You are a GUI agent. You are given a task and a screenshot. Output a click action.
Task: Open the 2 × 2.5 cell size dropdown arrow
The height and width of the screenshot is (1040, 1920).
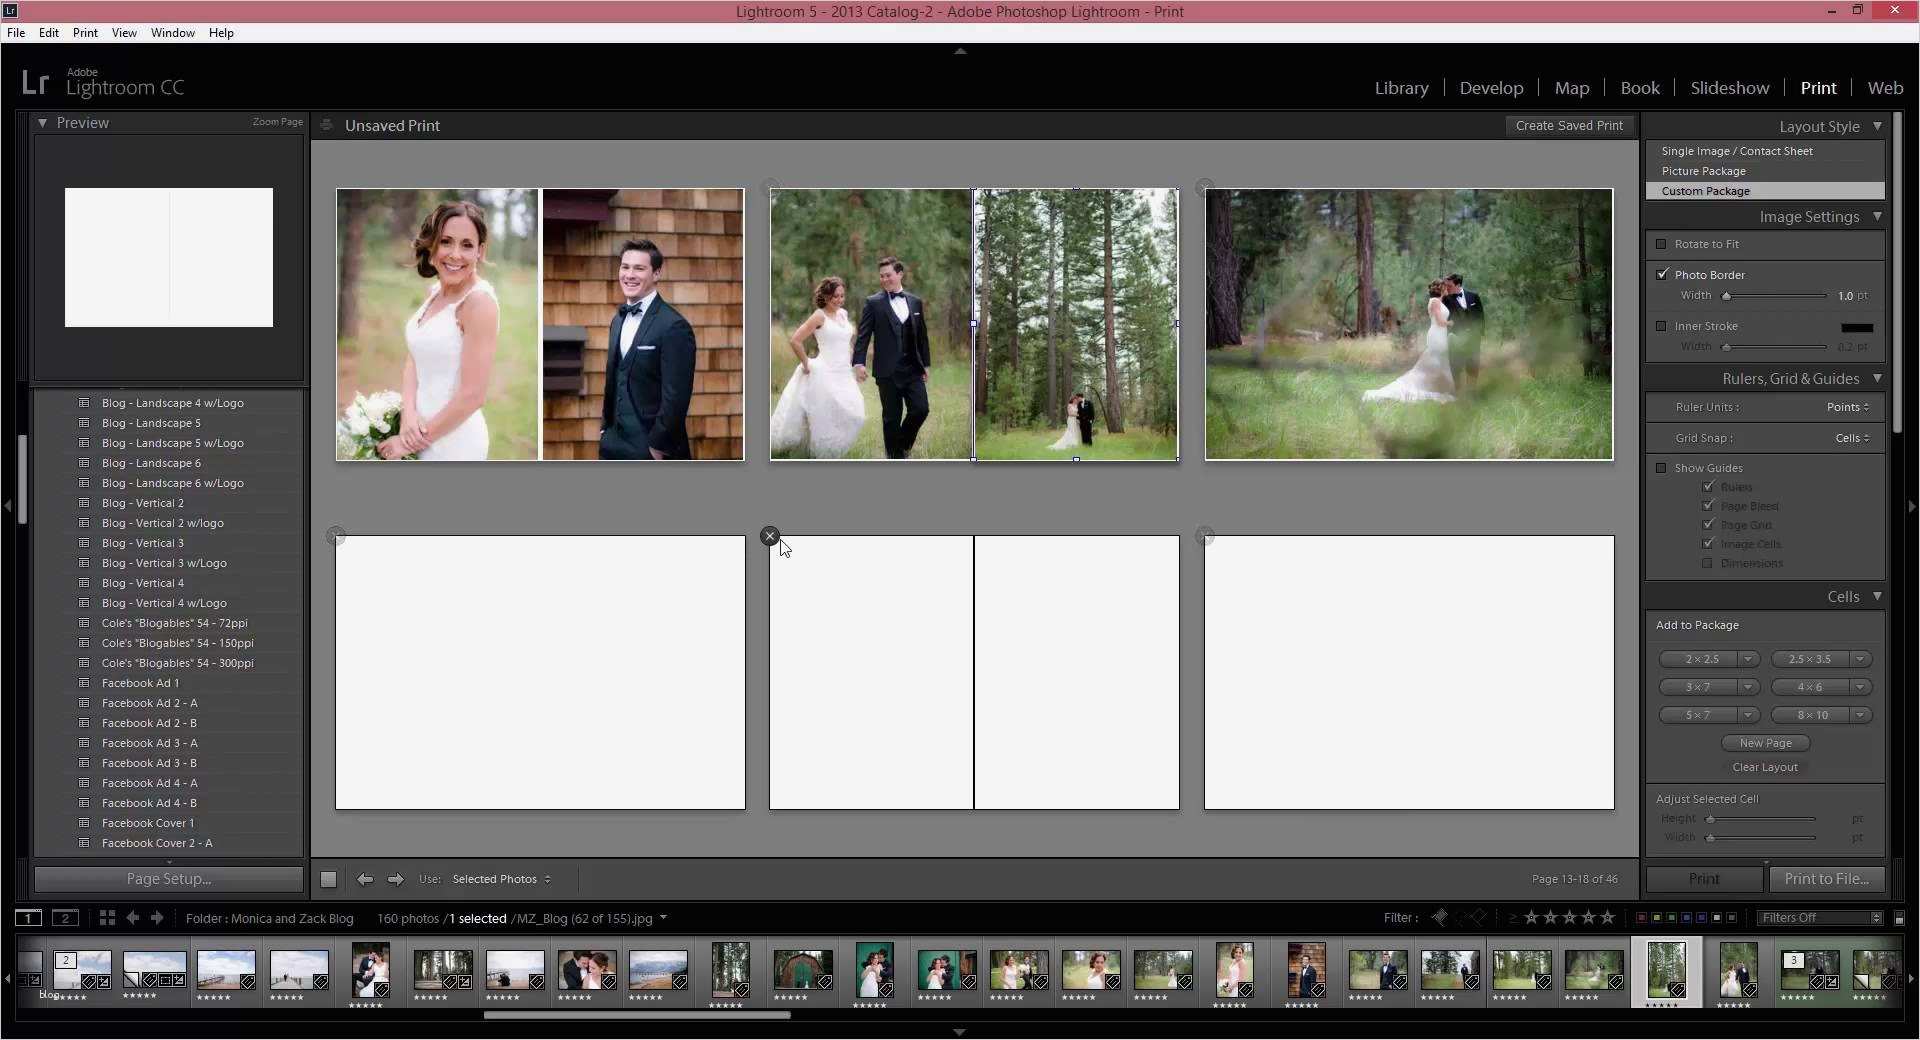pyautogui.click(x=1748, y=659)
